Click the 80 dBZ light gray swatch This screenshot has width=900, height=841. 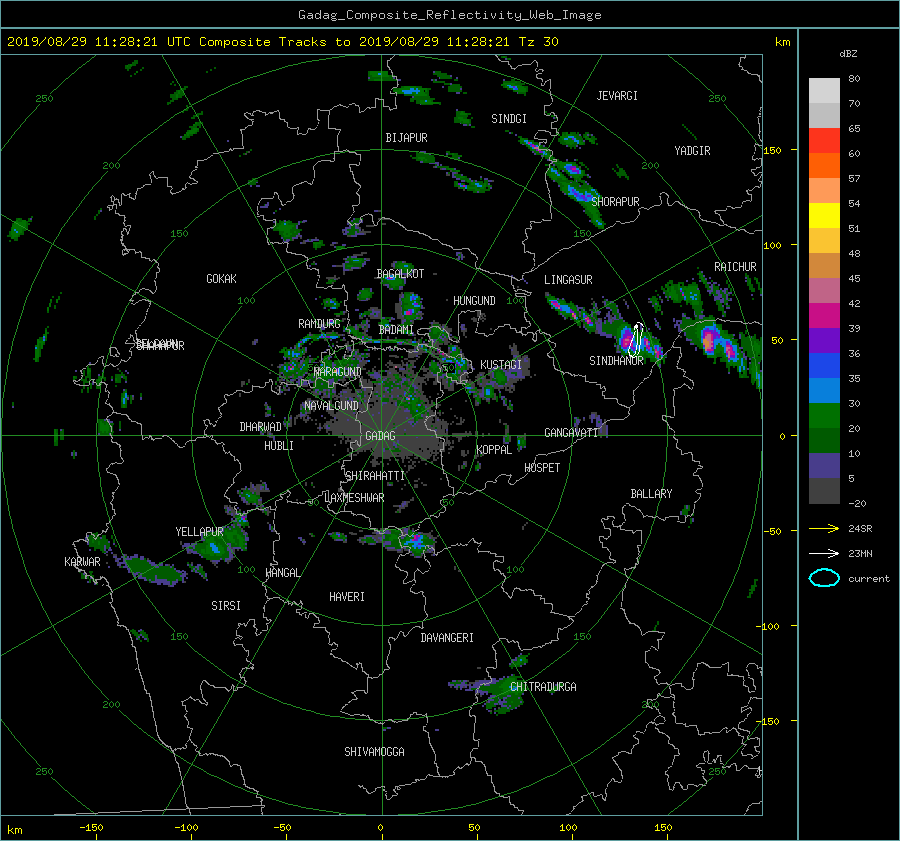824,91
